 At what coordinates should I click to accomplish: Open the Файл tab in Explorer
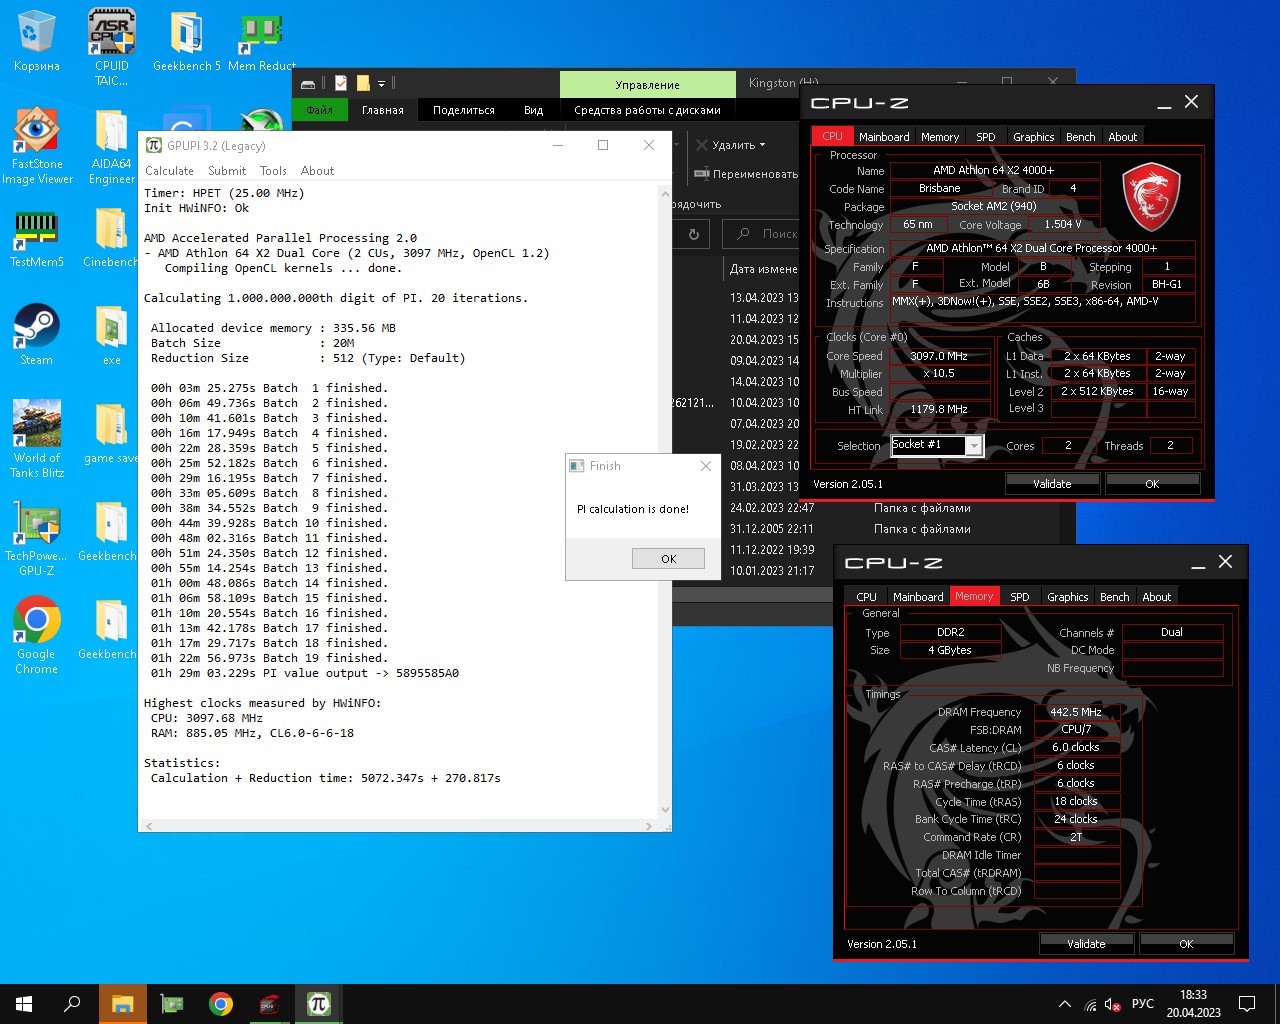pos(319,110)
